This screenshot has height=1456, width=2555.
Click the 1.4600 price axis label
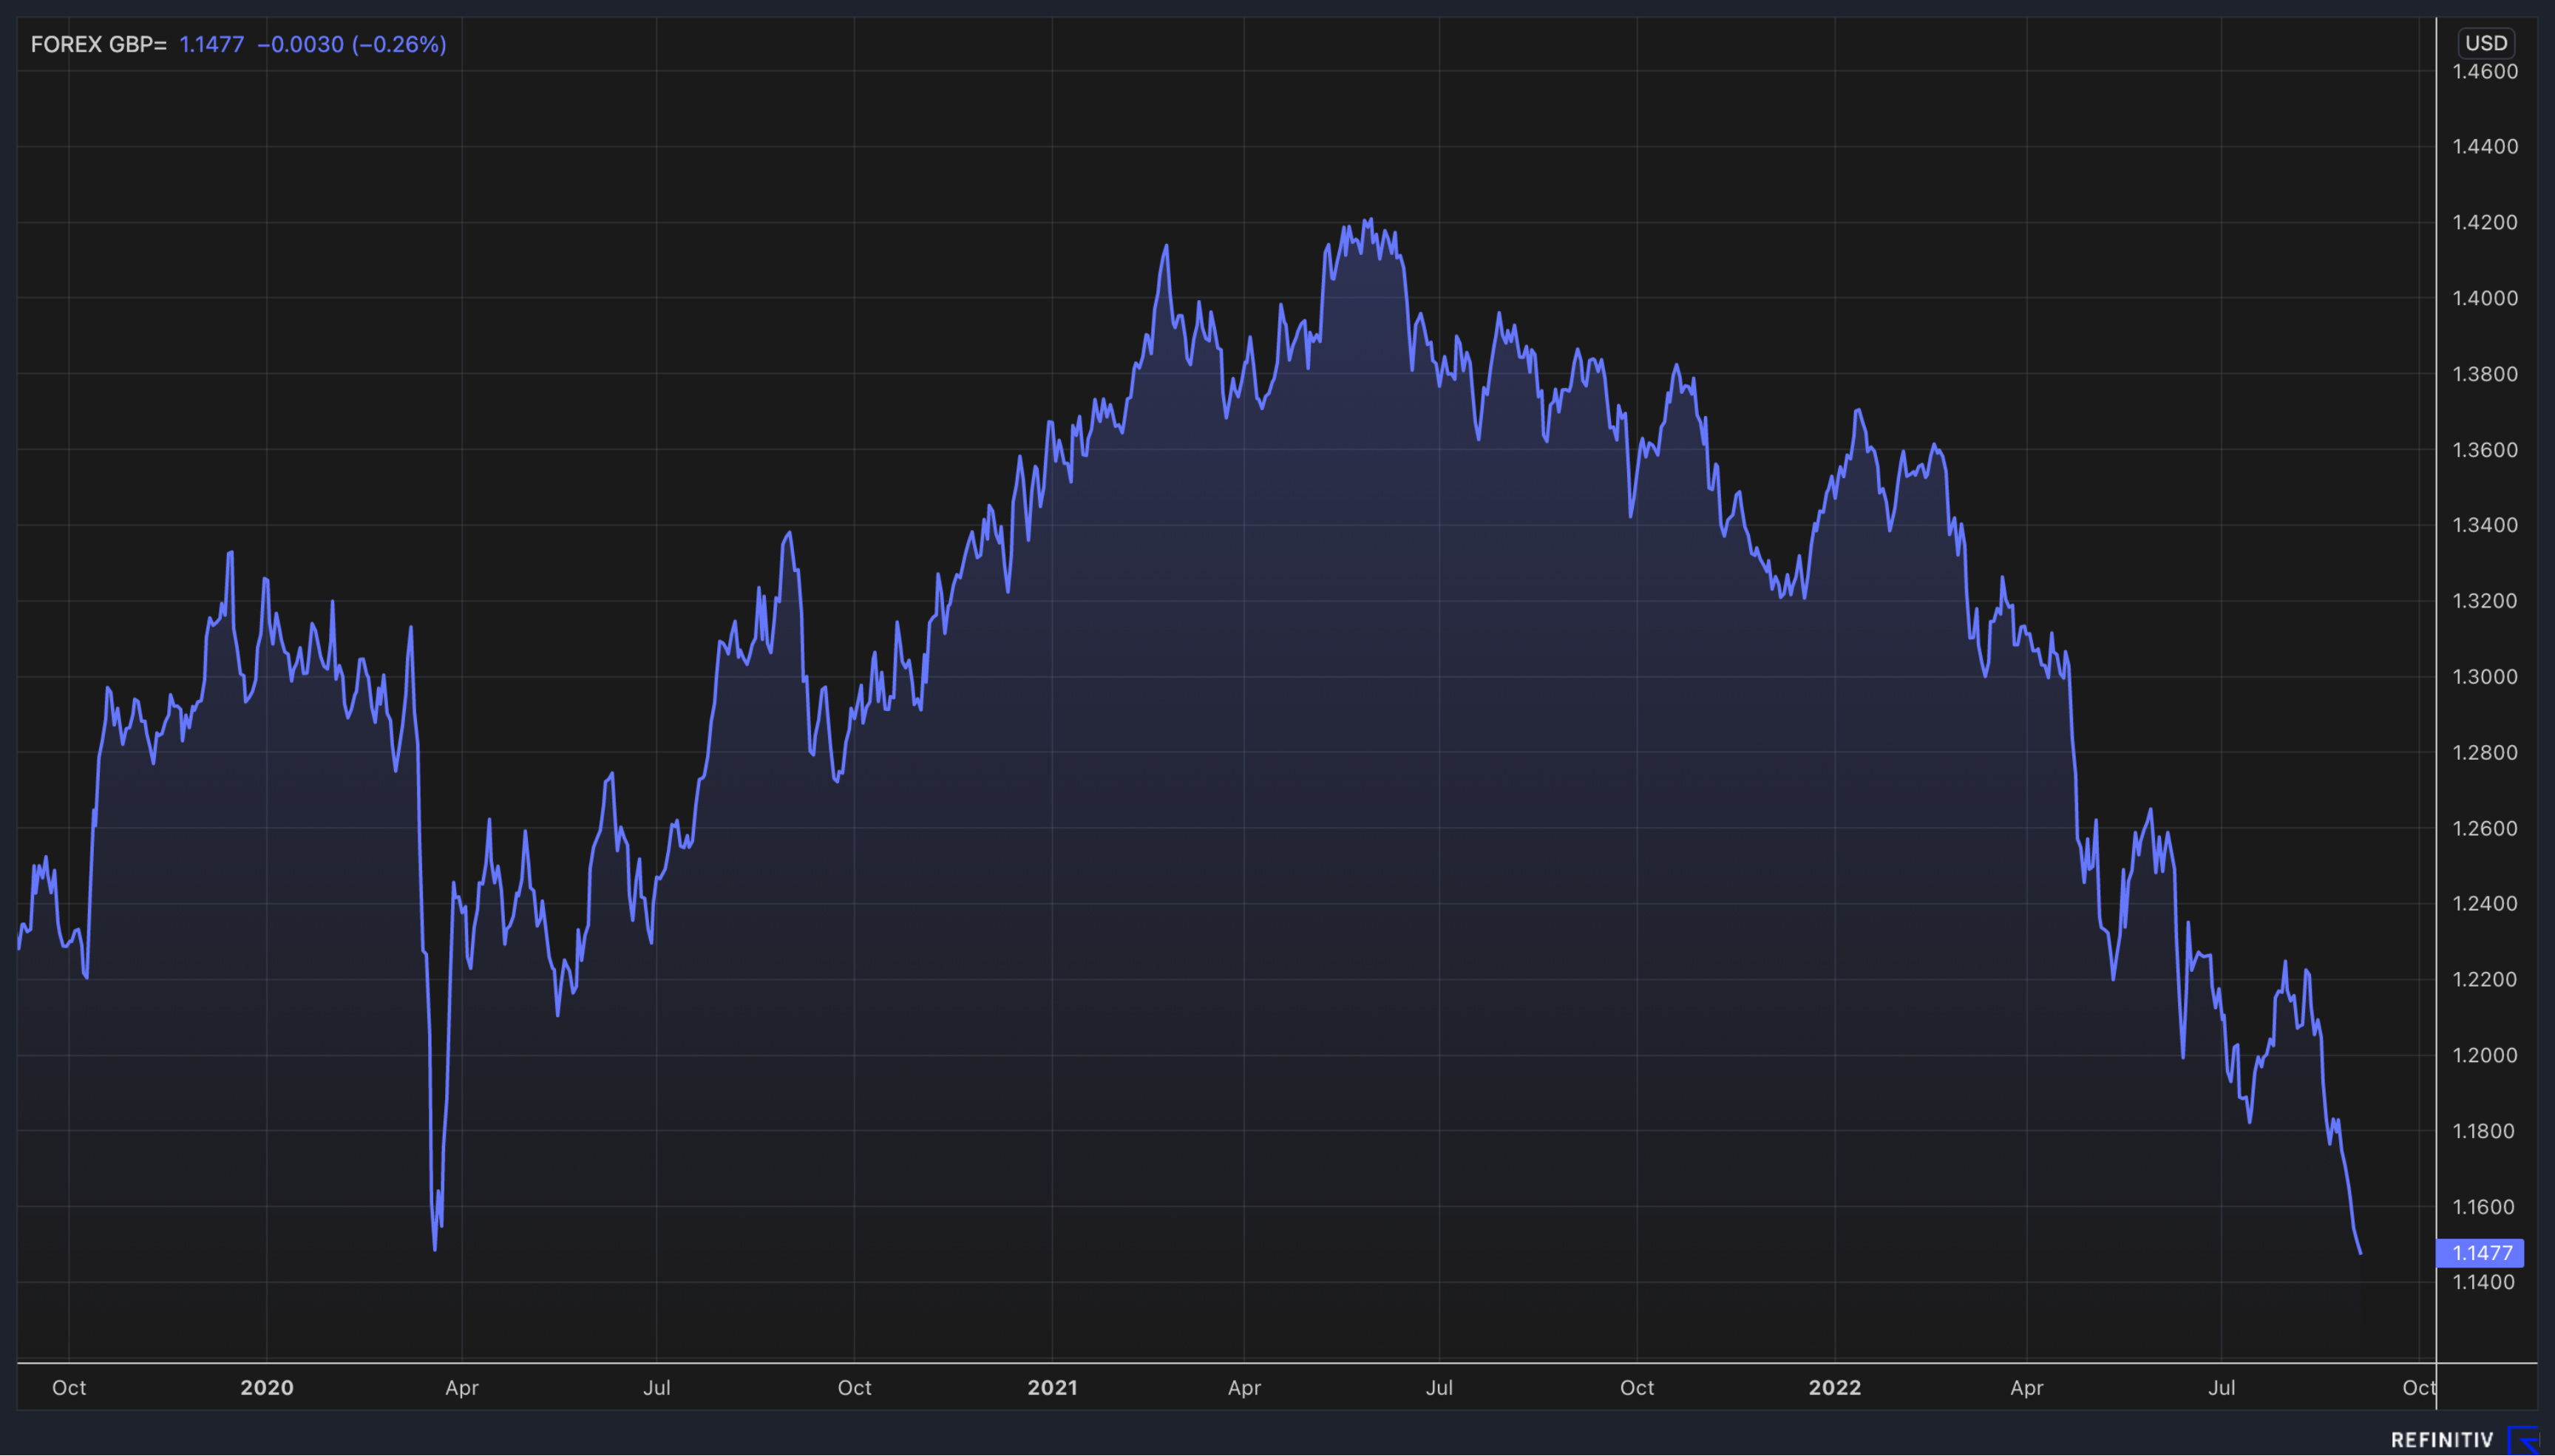coord(2485,71)
